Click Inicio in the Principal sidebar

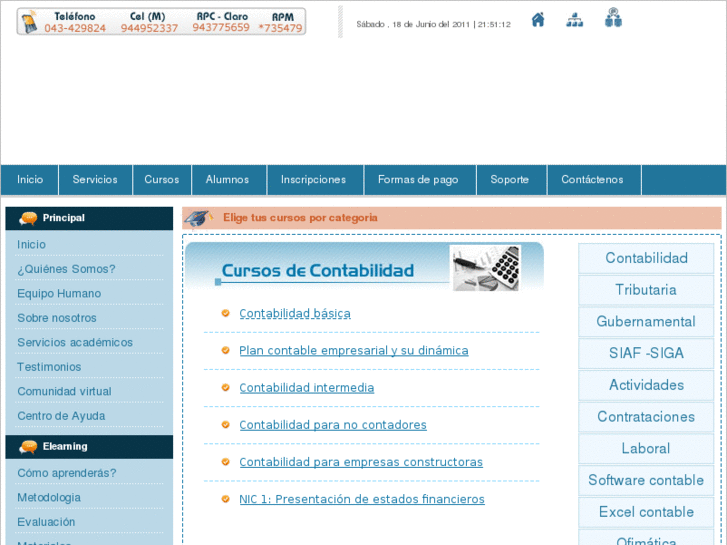point(32,244)
